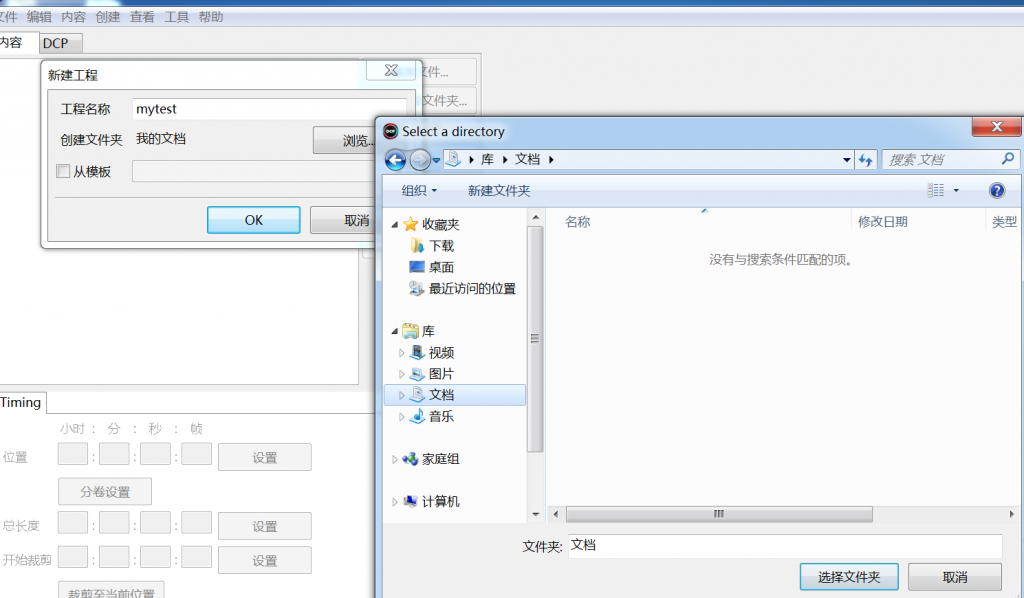Refresh the current folder view
The image size is (1024, 598).
[866, 159]
